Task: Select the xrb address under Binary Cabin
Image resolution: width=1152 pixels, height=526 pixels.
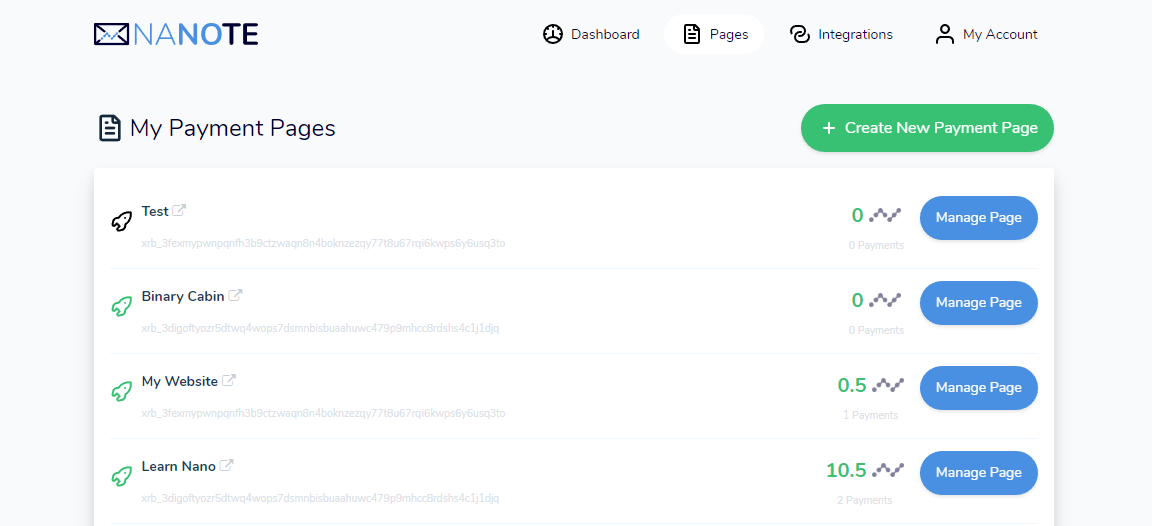Action: point(320,328)
